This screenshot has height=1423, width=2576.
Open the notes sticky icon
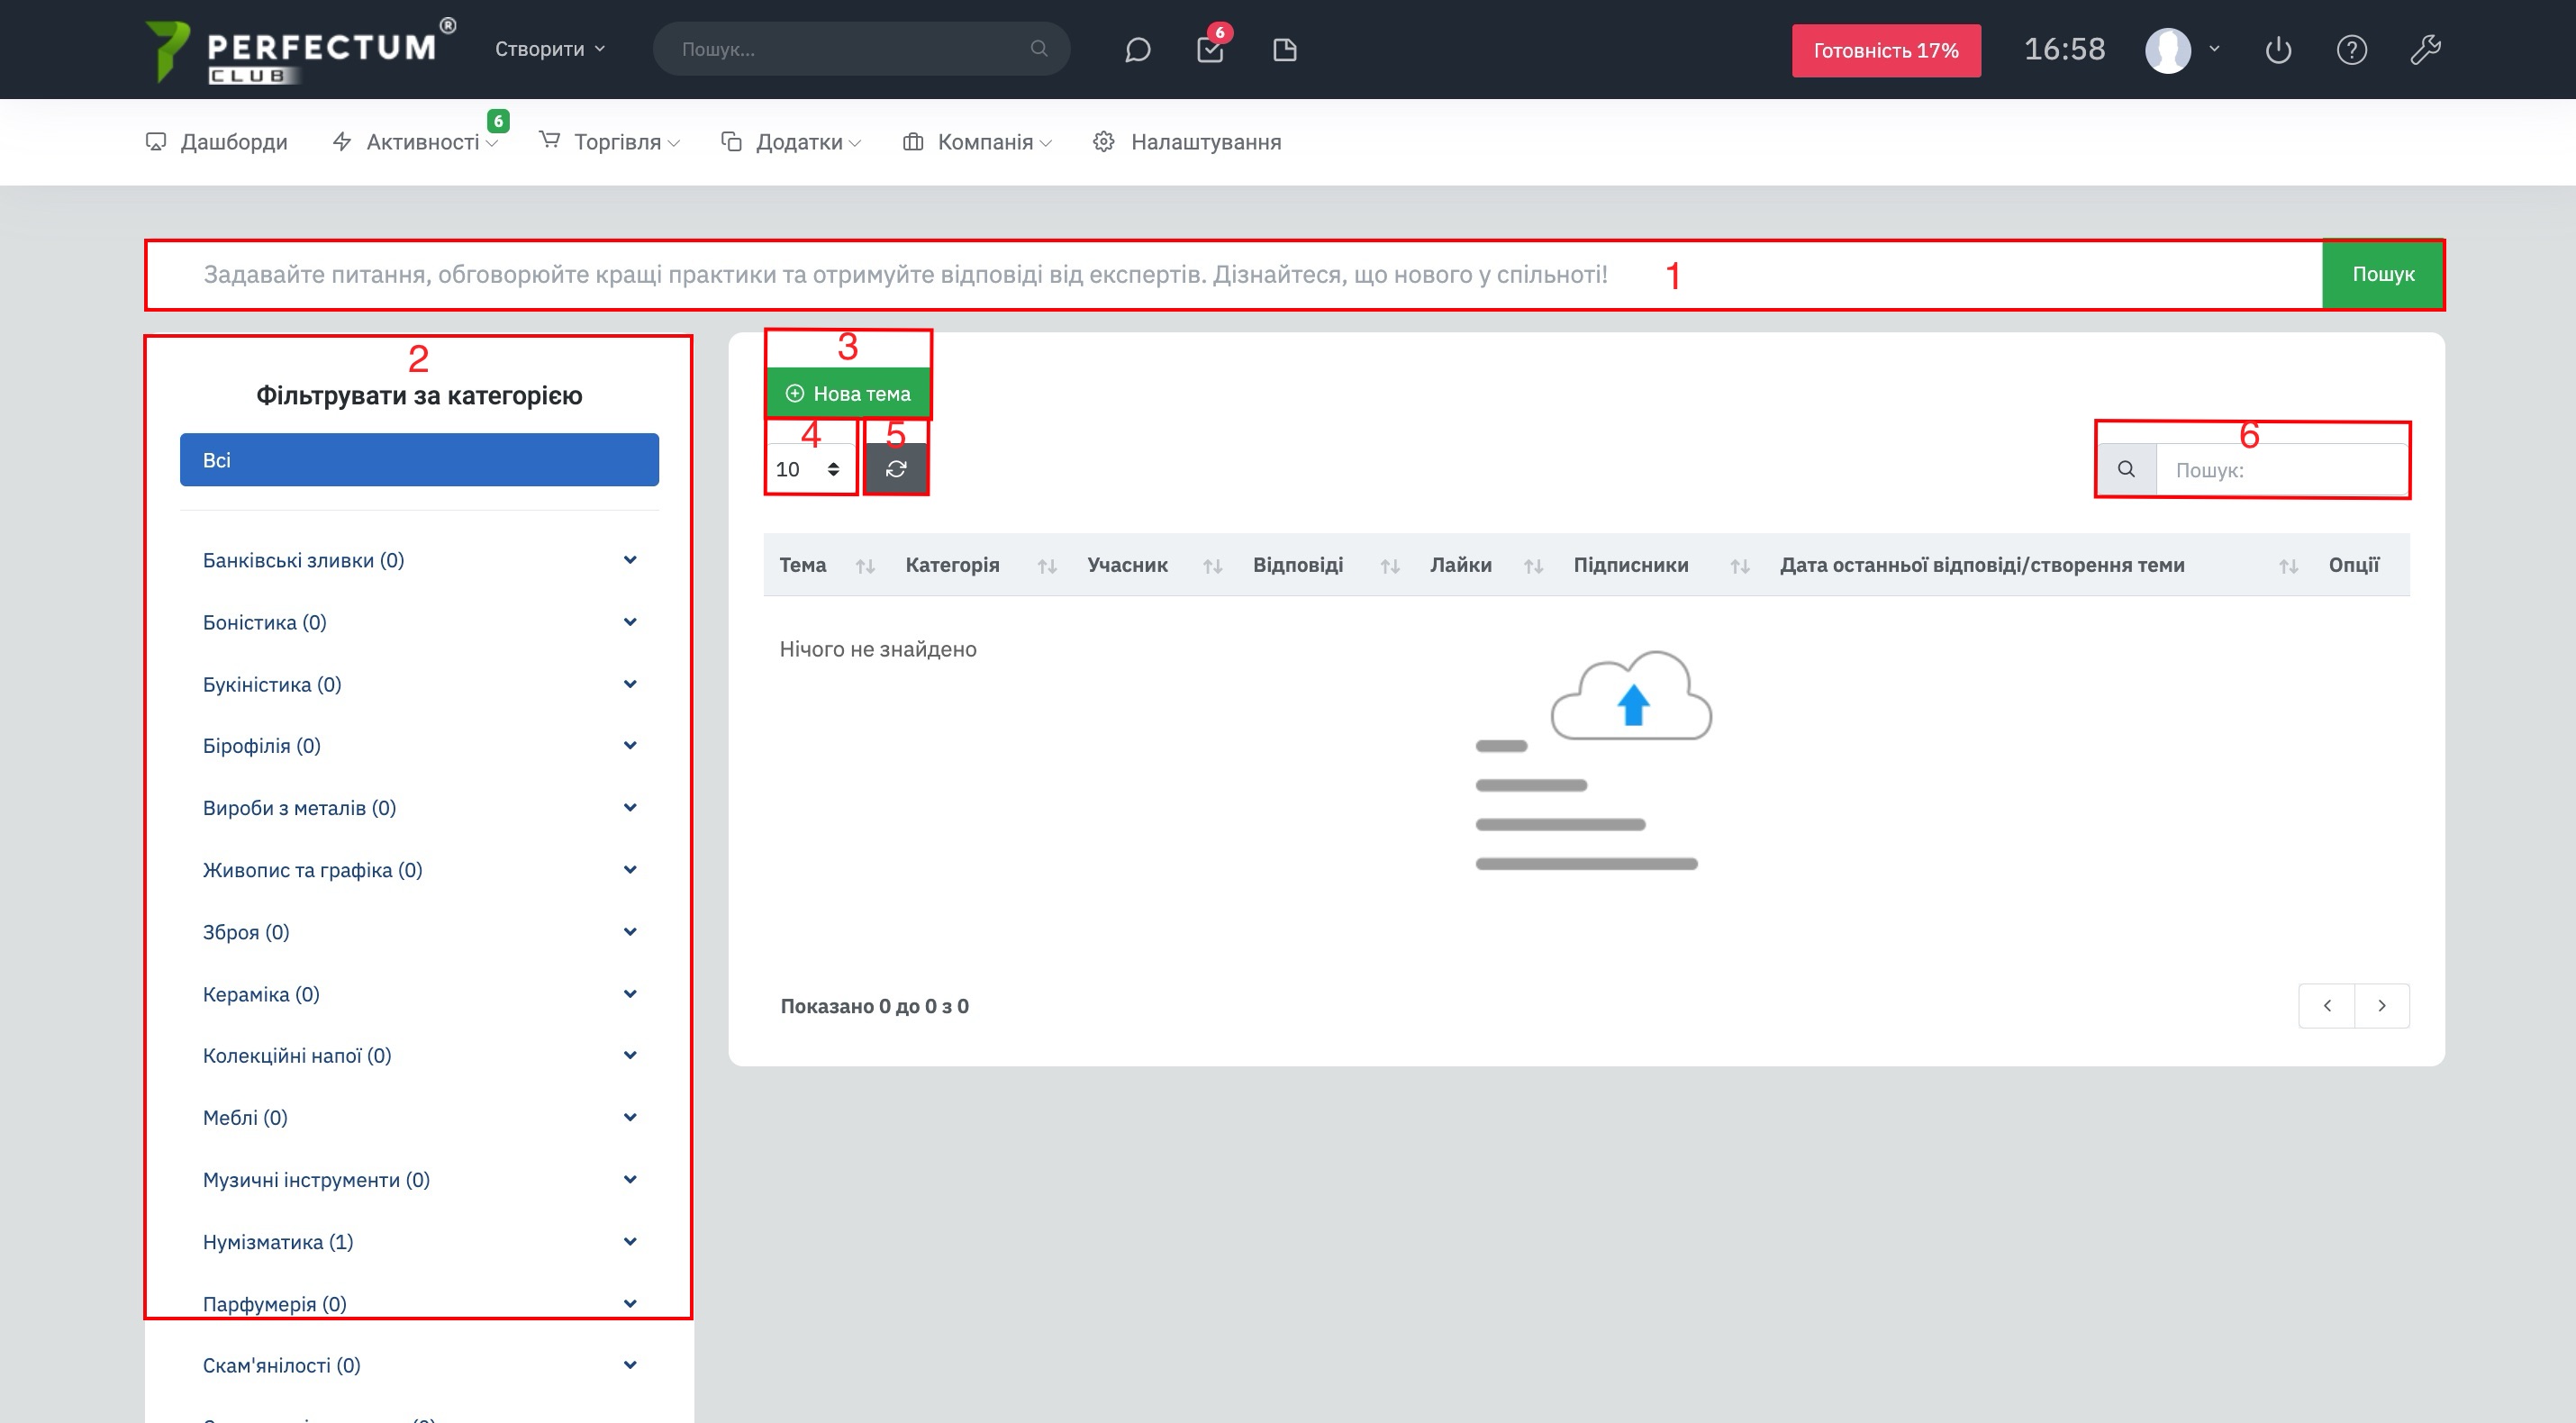point(1284,50)
